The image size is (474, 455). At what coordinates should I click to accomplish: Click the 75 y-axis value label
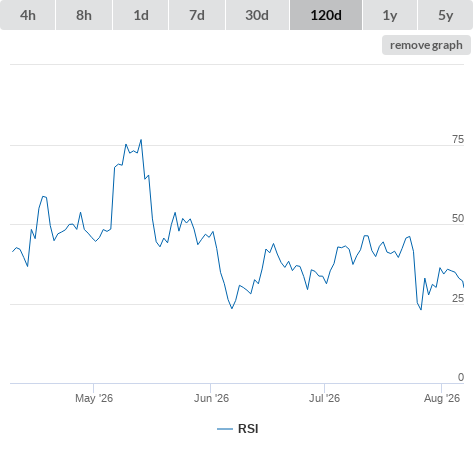pos(458,139)
